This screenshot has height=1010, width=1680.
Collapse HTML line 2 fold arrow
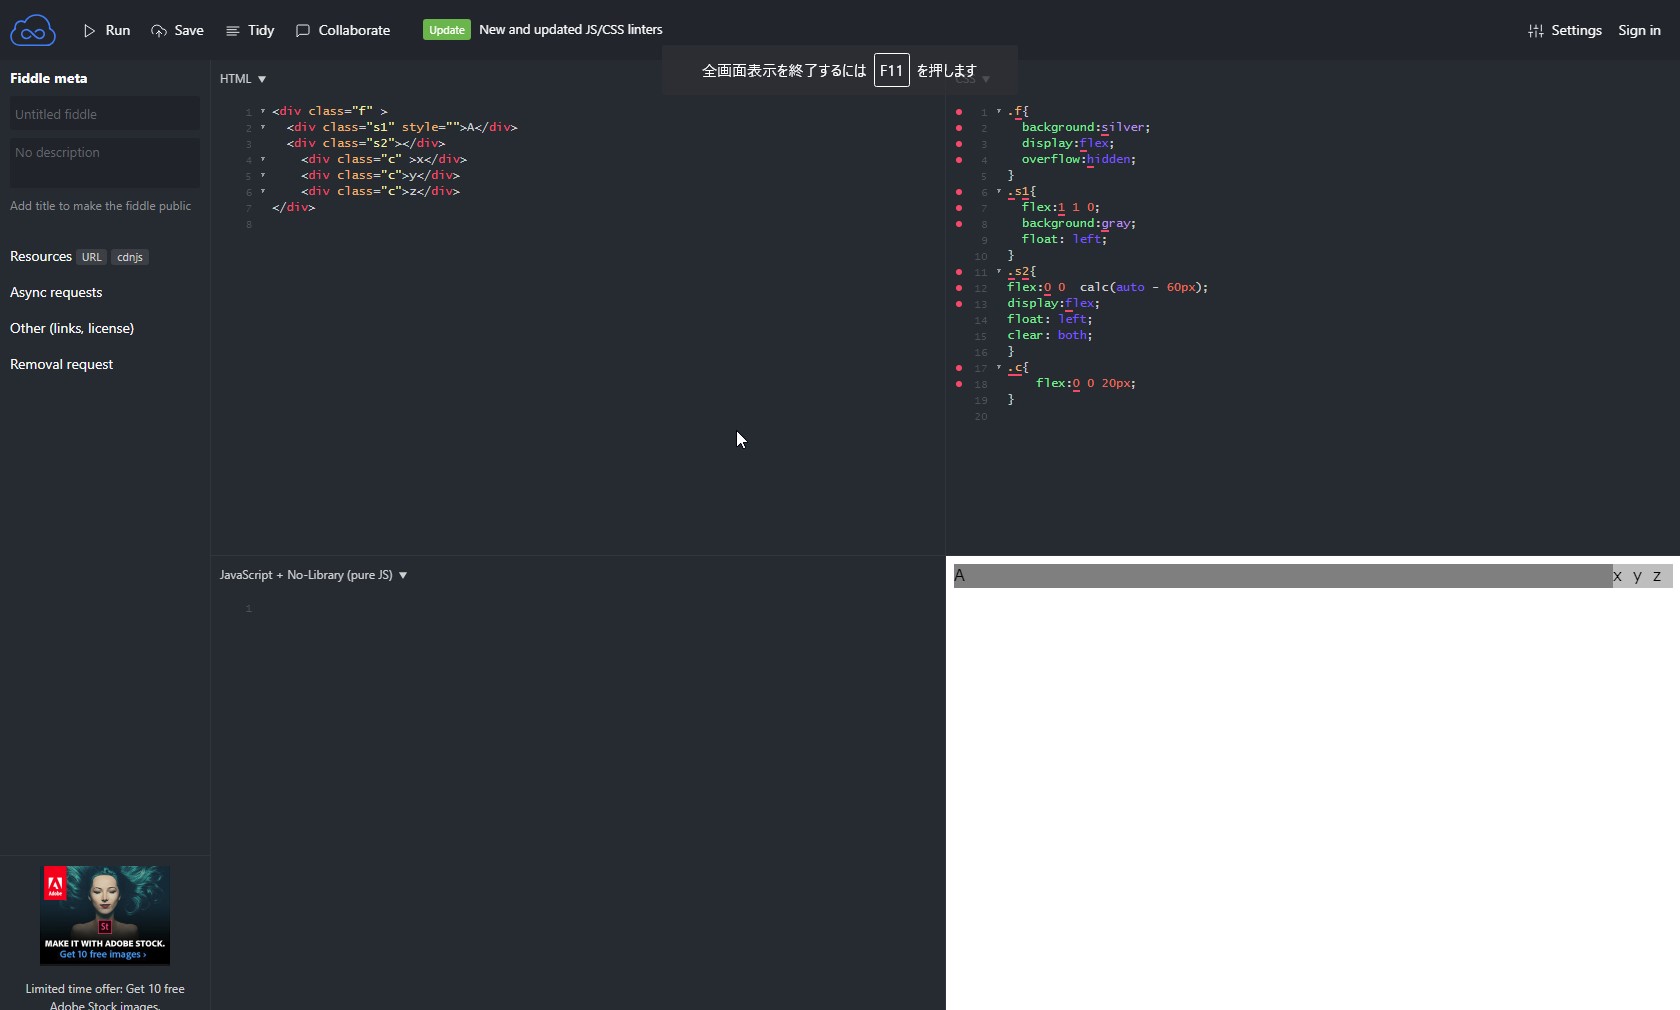click(263, 127)
